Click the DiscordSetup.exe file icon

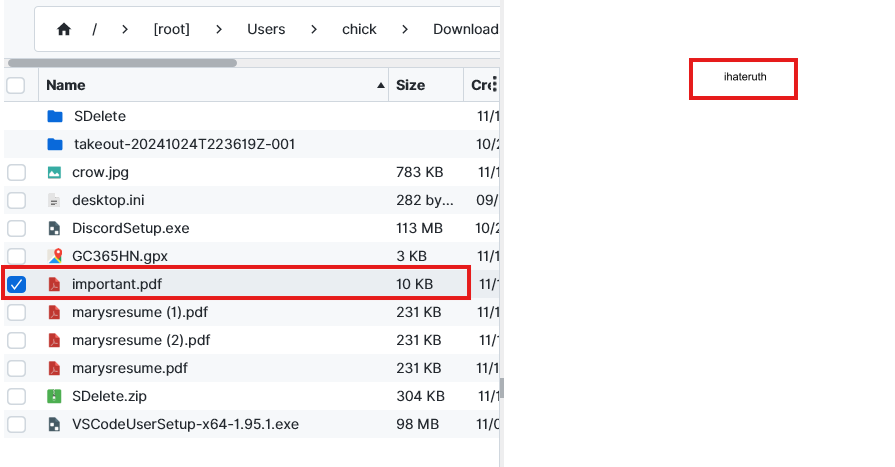tap(55, 228)
